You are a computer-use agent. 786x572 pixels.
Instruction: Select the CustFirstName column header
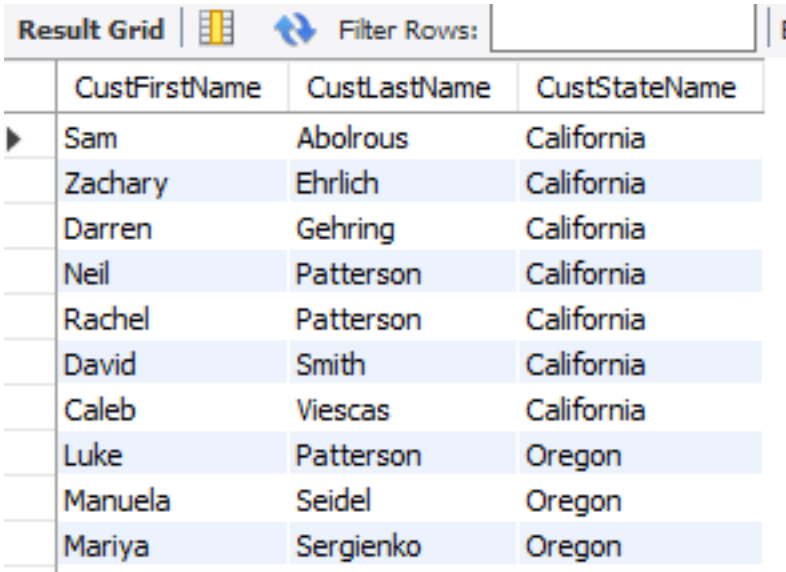(172, 88)
